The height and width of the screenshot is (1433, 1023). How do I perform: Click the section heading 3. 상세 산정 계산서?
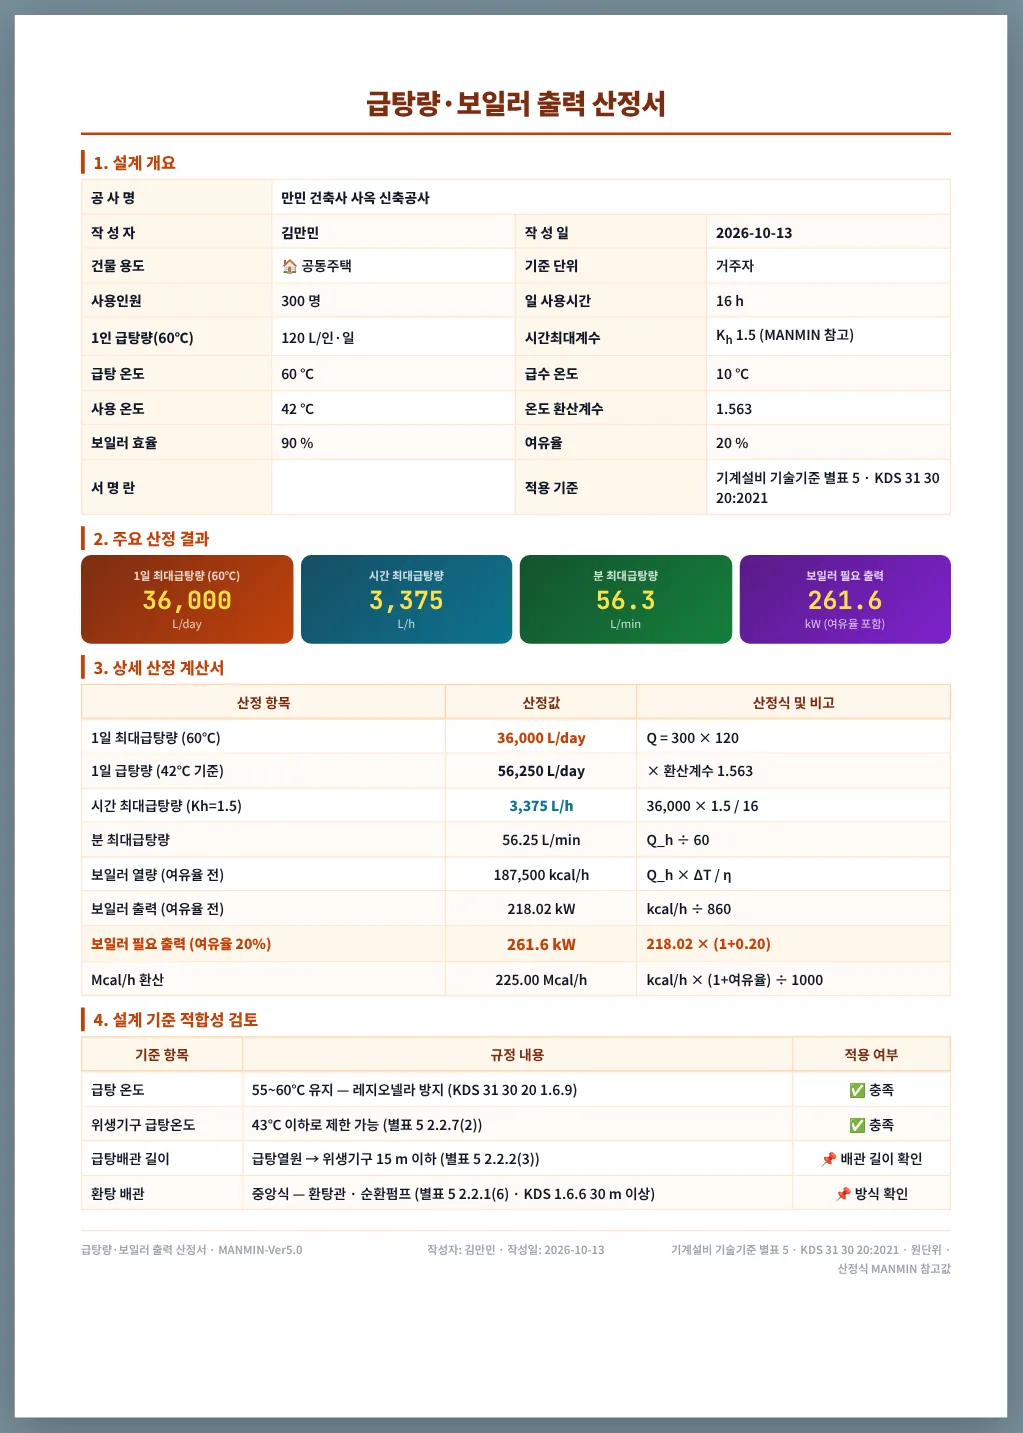click(x=158, y=667)
